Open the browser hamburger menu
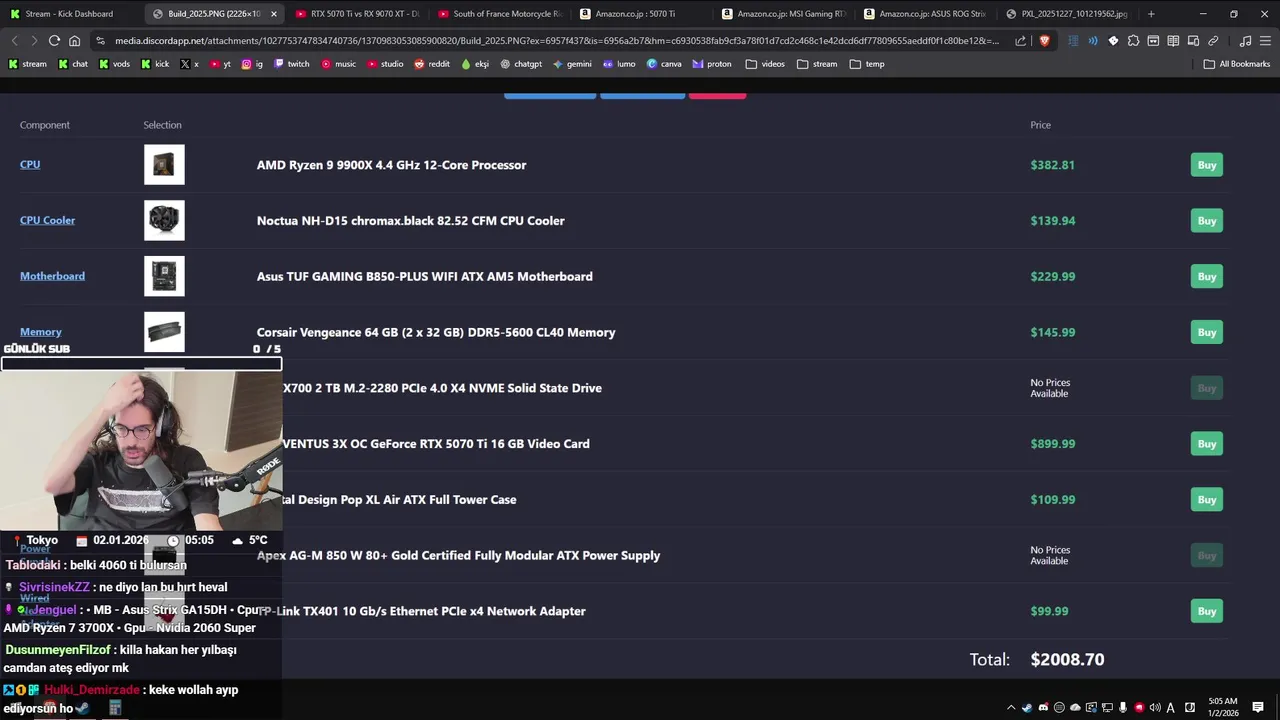This screenshot has width=1280, height=720. click(x=1265, y=41)
